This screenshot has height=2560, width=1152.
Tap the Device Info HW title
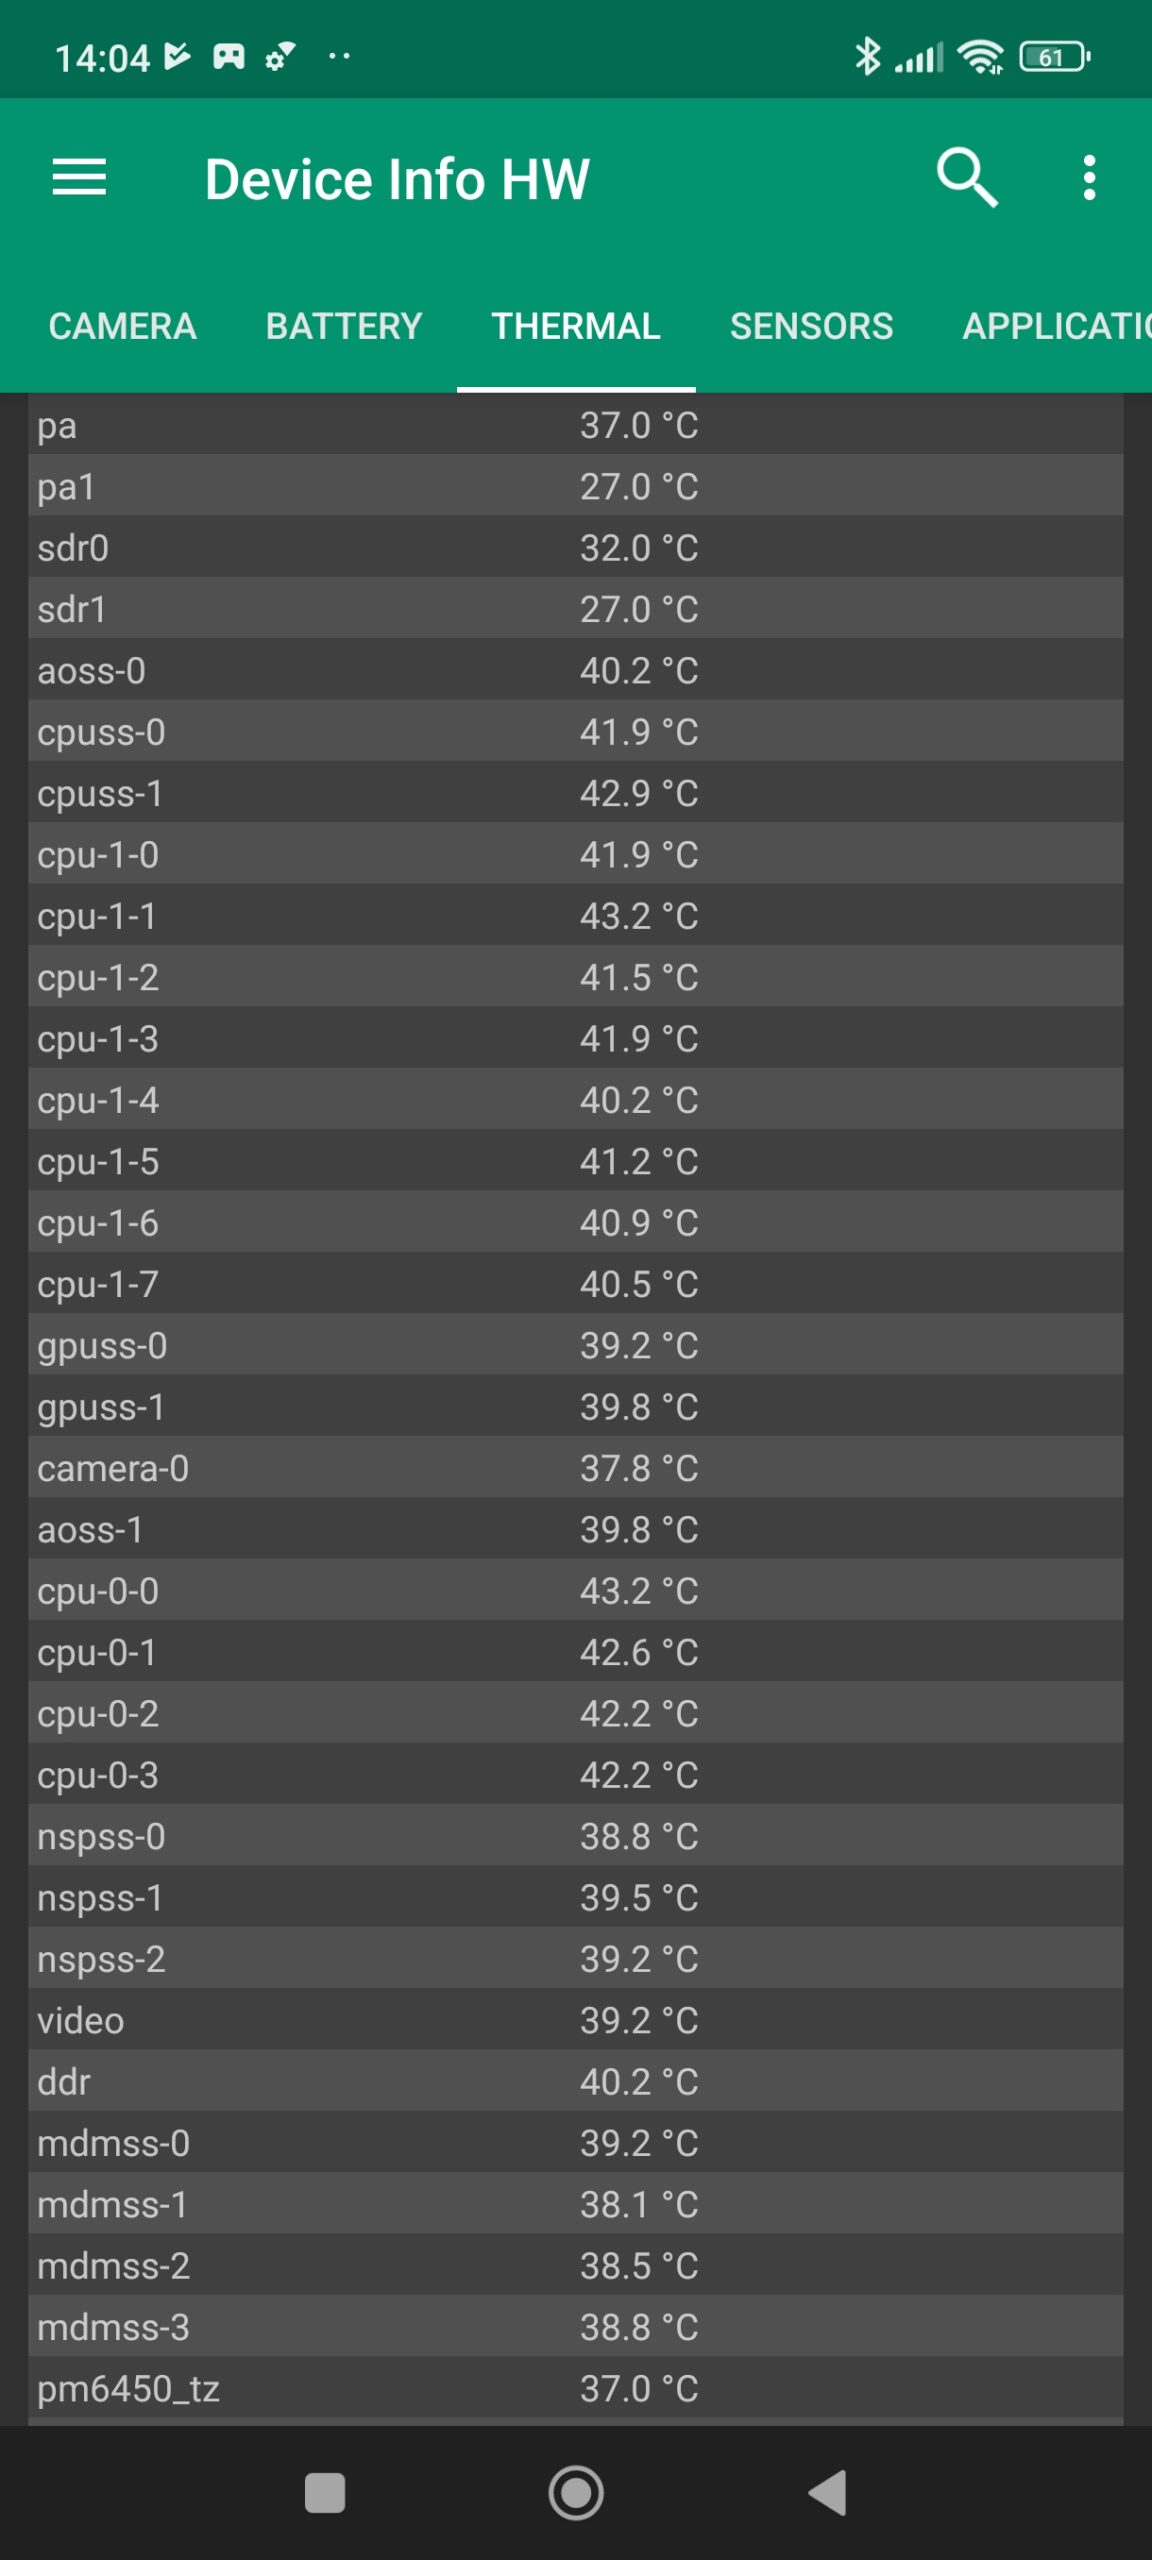click(397, 180)
